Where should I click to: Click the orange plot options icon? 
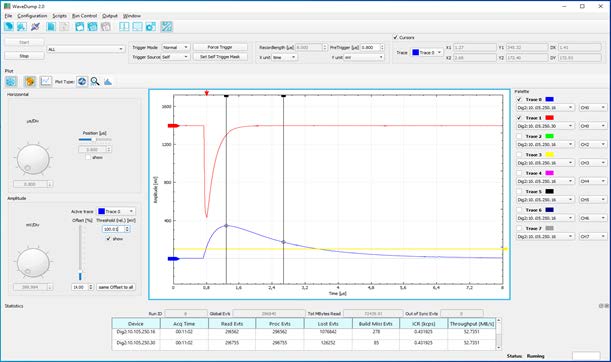coord(29,81)
